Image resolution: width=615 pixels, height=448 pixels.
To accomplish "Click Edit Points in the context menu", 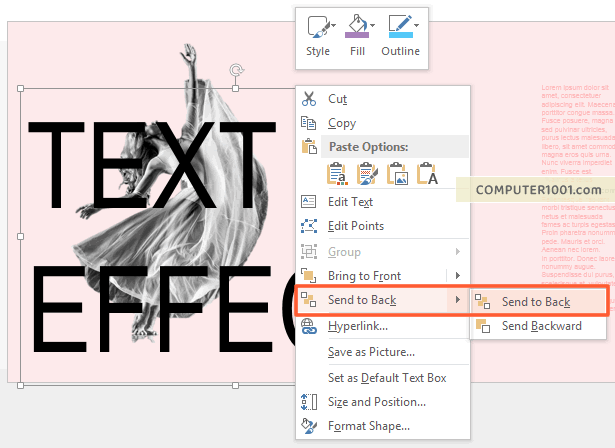I will (x=355, y=226).
